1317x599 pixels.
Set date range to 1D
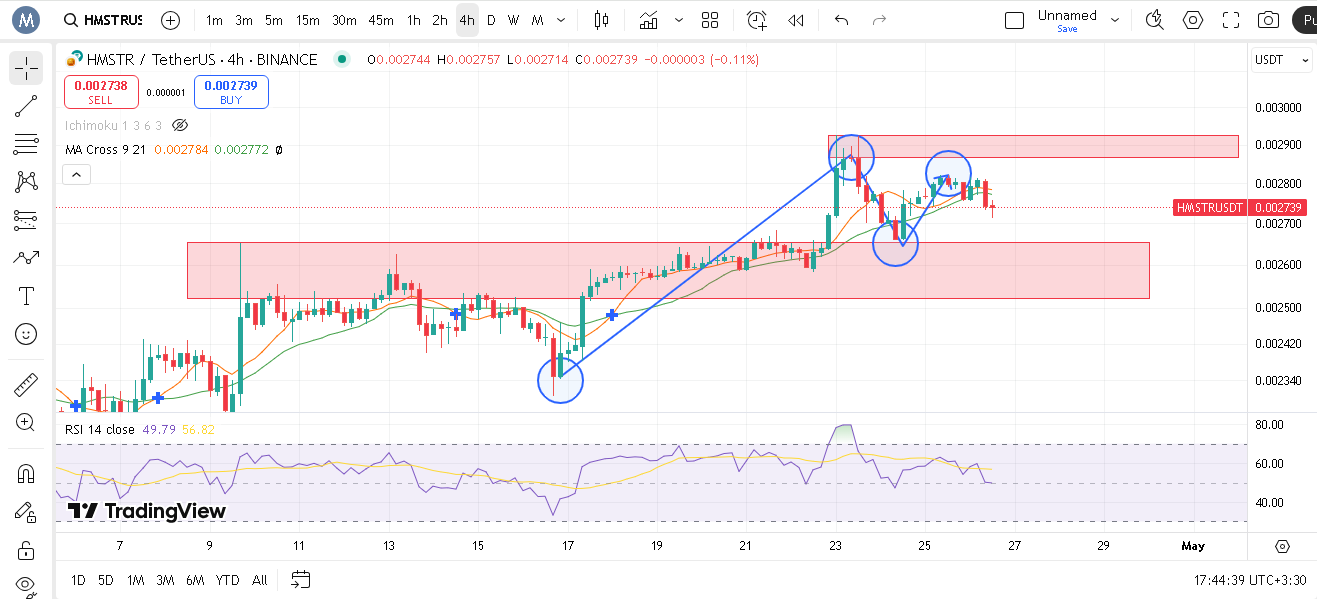78,580
